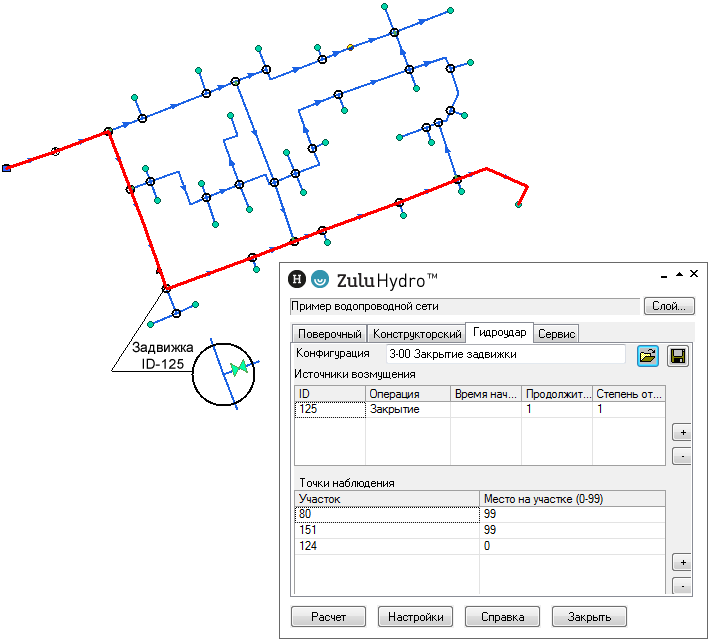Add a row to Источники возмущения

tap(681, 433)
